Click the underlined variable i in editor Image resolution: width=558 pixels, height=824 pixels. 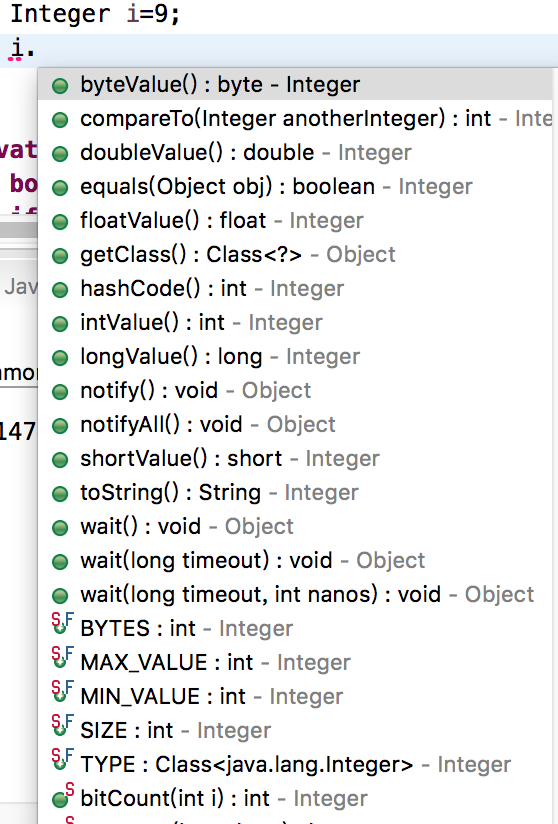coord(16,49)
